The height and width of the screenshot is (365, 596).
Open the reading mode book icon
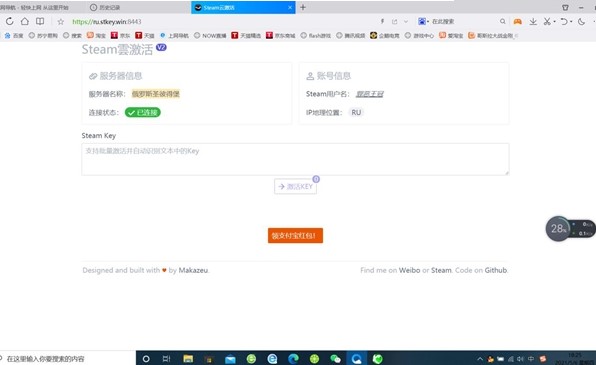[40, 21]
